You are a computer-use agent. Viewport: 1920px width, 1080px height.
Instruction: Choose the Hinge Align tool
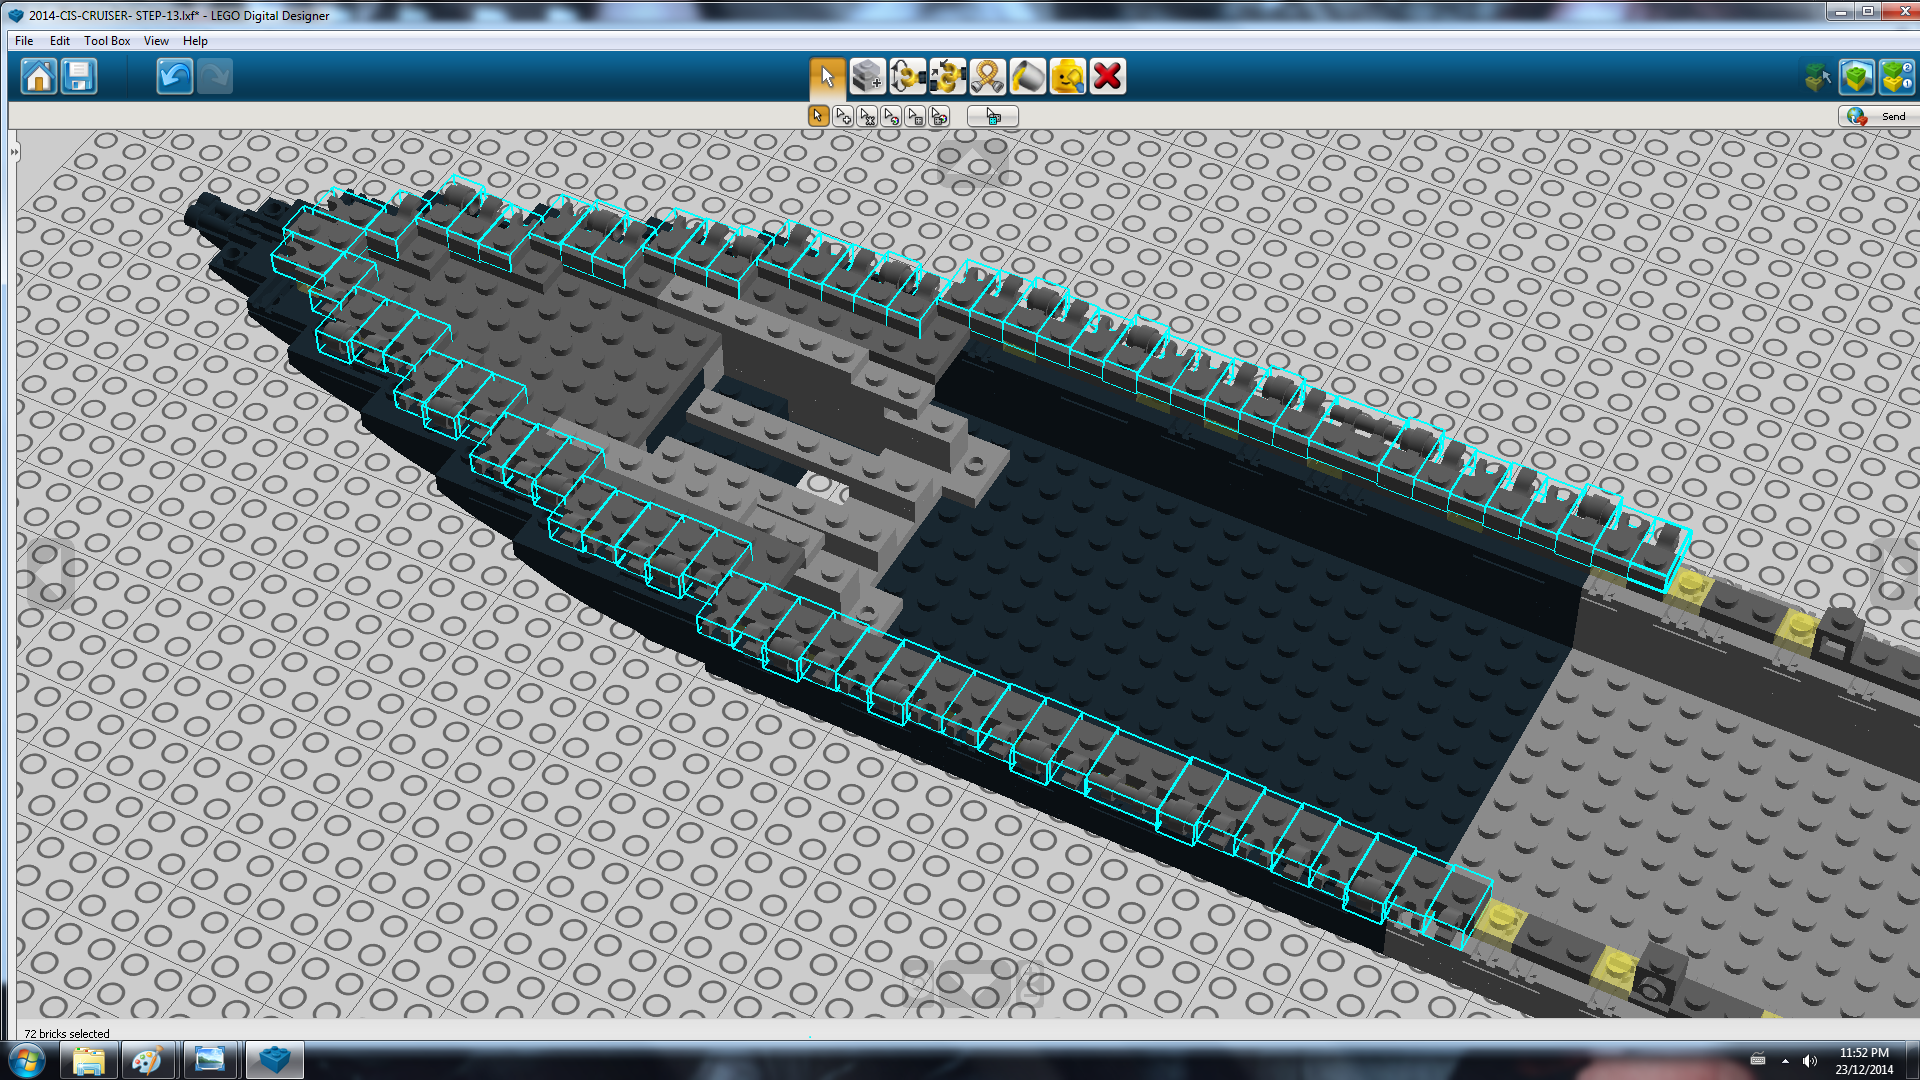tap(947, 77)
